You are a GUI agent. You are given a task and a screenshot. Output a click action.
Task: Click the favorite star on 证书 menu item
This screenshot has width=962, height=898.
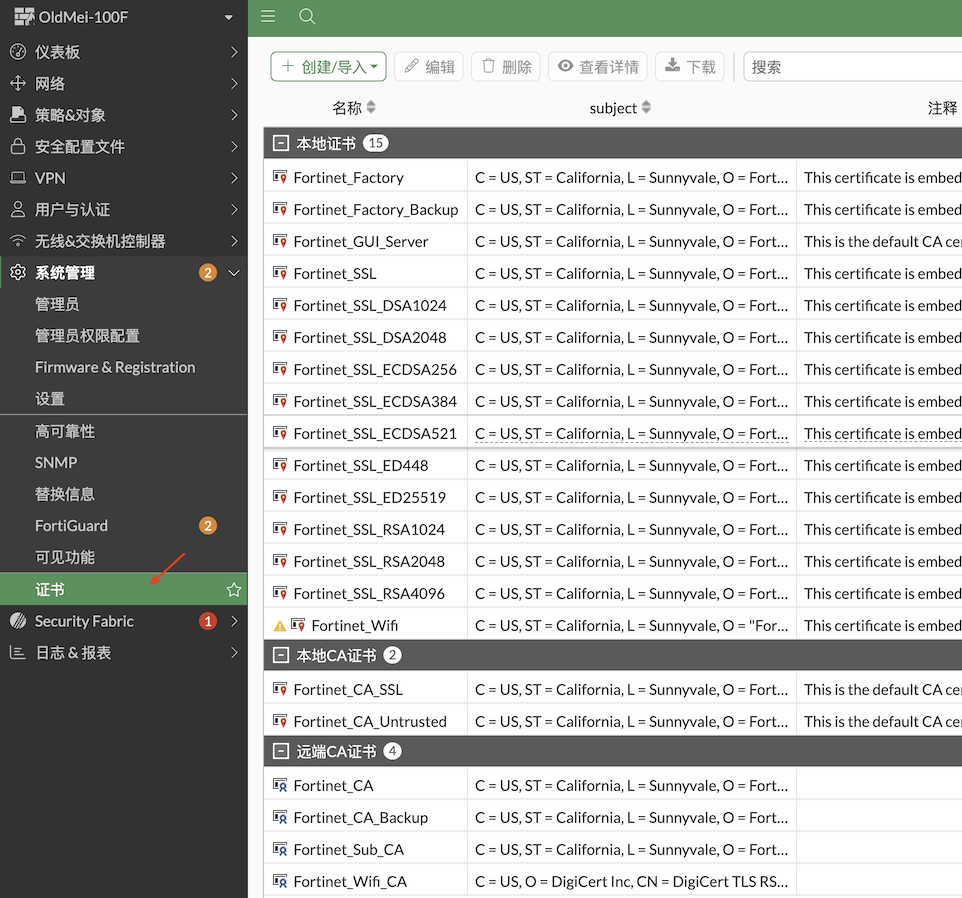[x=234, y=589]
